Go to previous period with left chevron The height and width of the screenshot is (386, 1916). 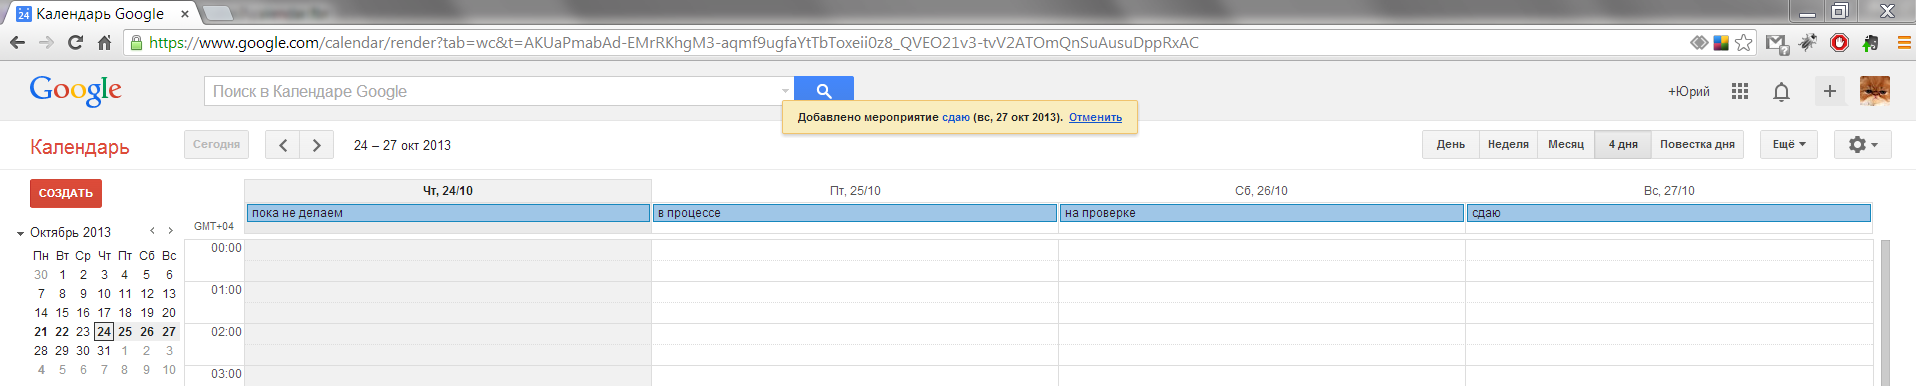pos(283,145)
